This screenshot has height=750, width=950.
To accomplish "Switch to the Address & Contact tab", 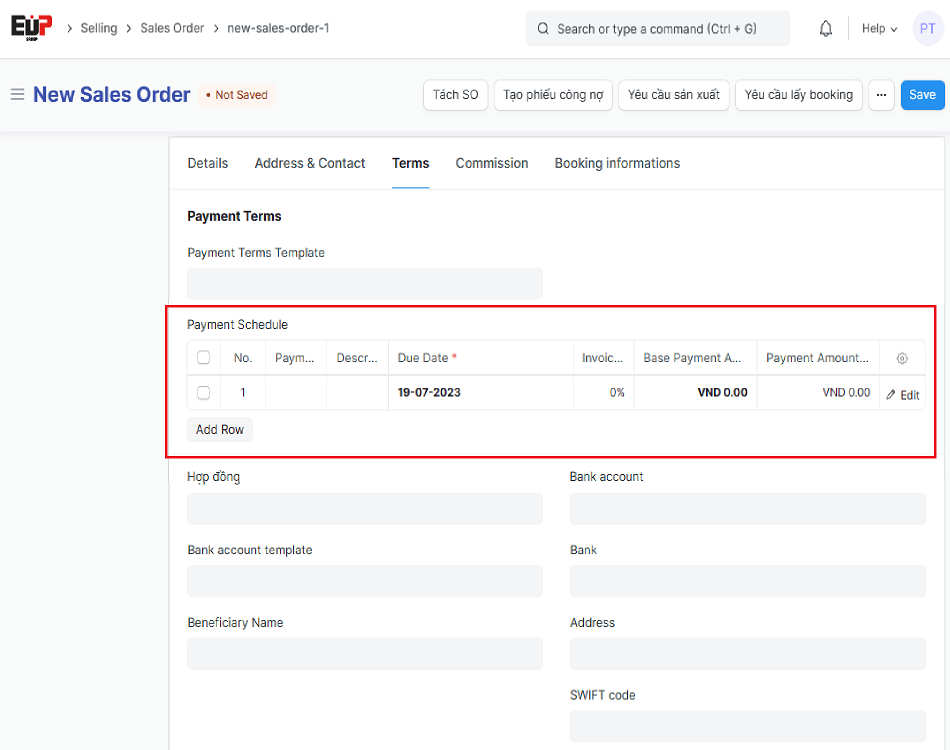I will [x=310, y=163].
